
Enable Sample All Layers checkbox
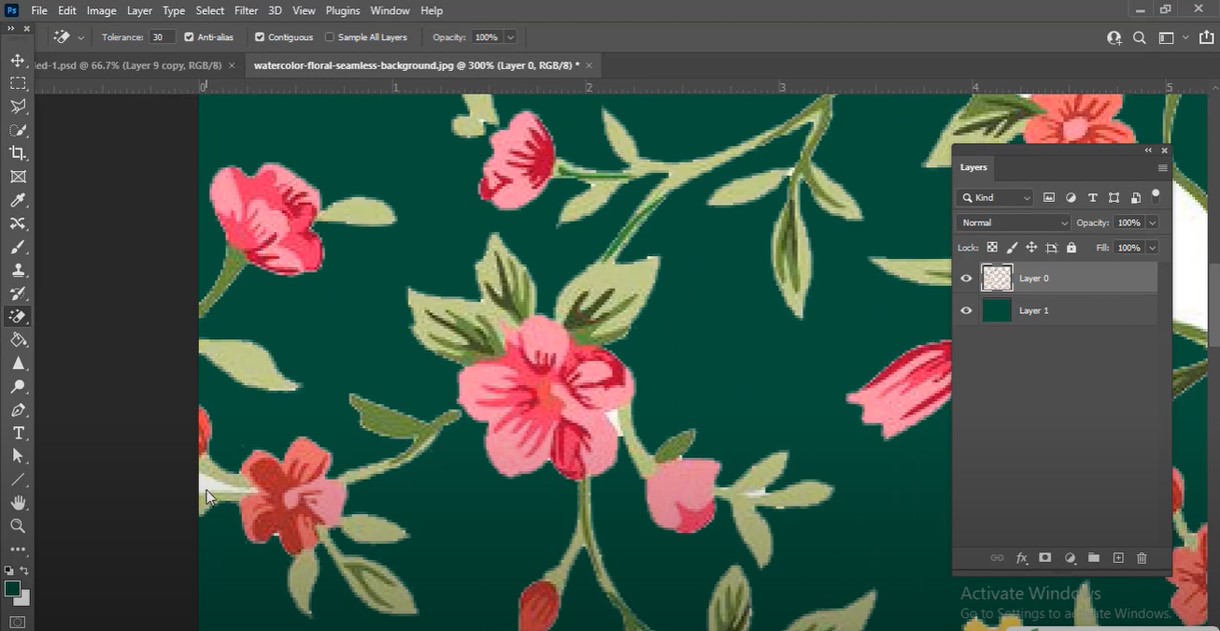pyautogui.click(x=330, y=37)
